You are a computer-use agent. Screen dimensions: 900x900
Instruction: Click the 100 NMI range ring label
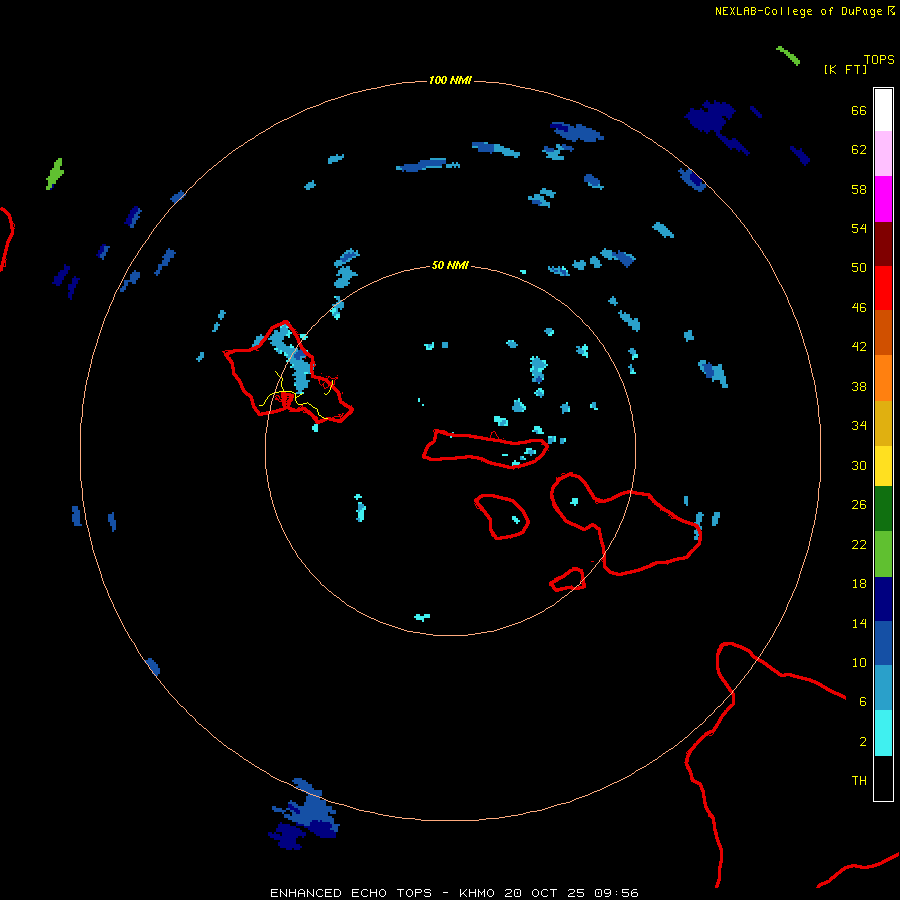click(450, 80)
